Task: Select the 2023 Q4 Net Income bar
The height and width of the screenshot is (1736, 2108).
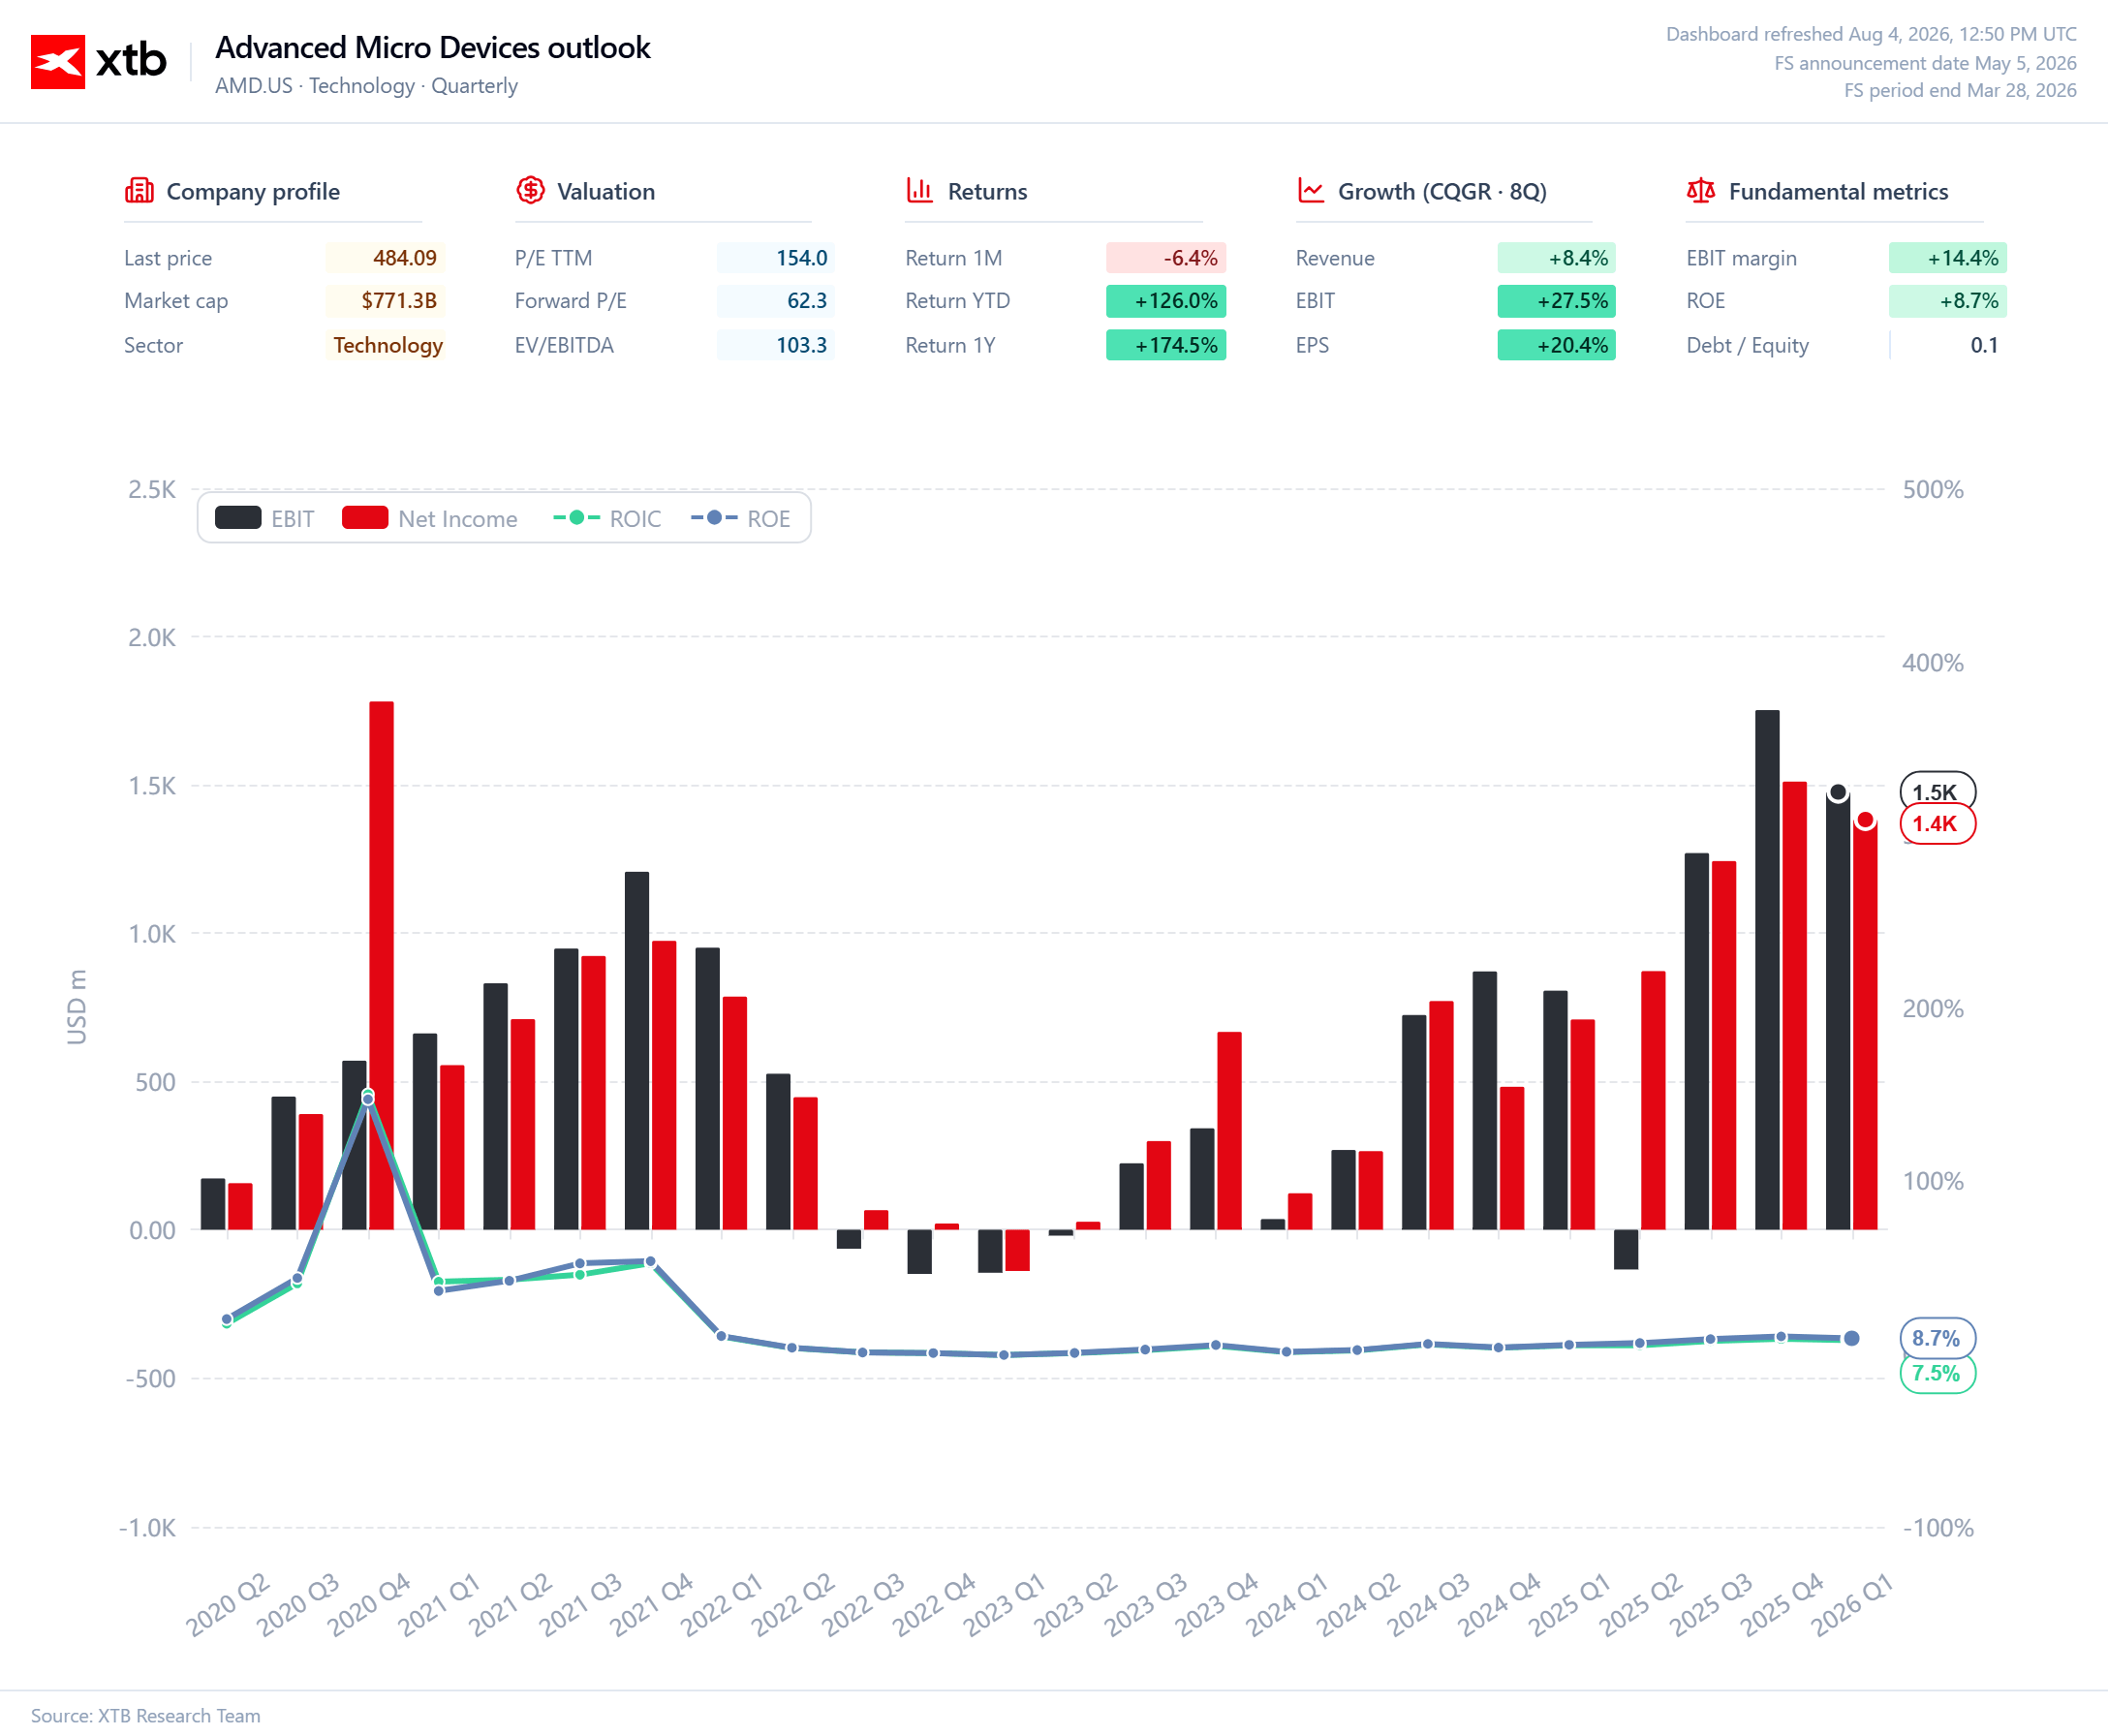Action: point(1229,1131)
